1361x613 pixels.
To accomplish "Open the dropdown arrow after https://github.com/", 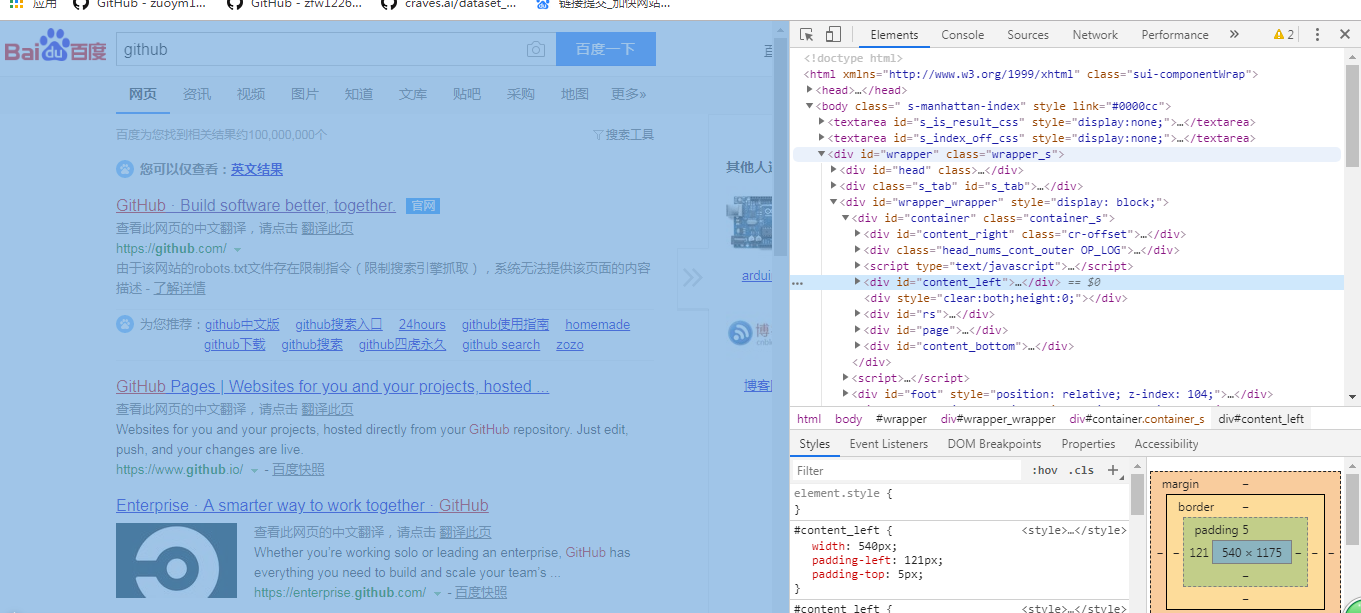I will pyautogui.click(x=238, y=249).
